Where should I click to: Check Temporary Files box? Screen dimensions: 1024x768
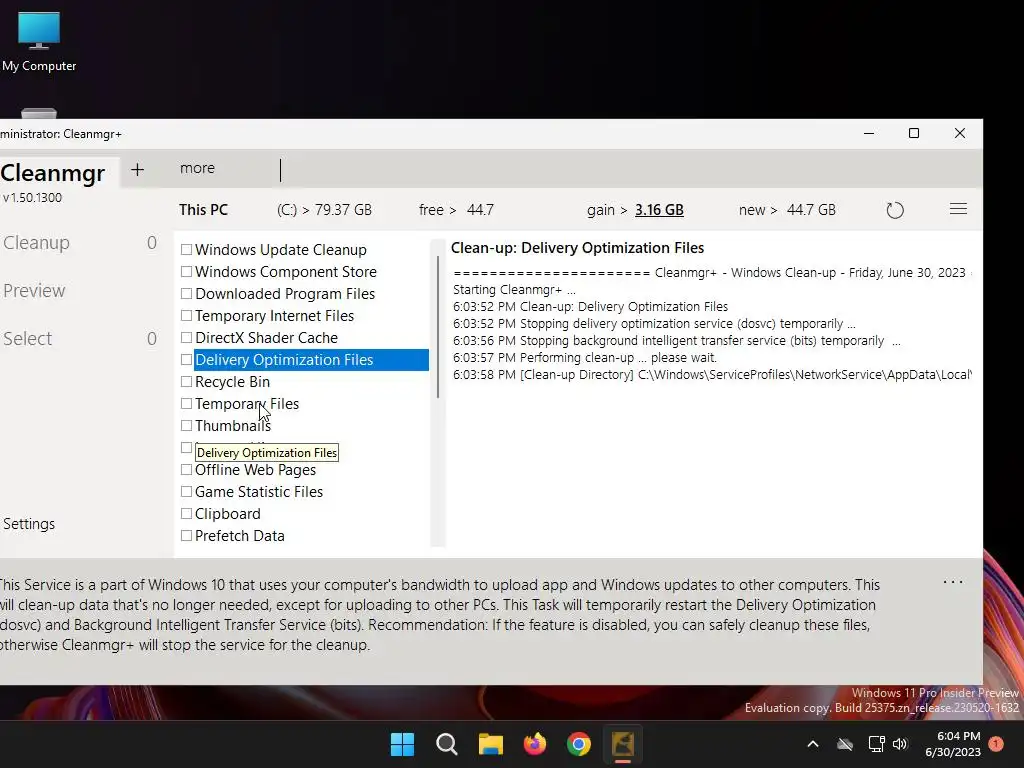(x=186, y=404)
